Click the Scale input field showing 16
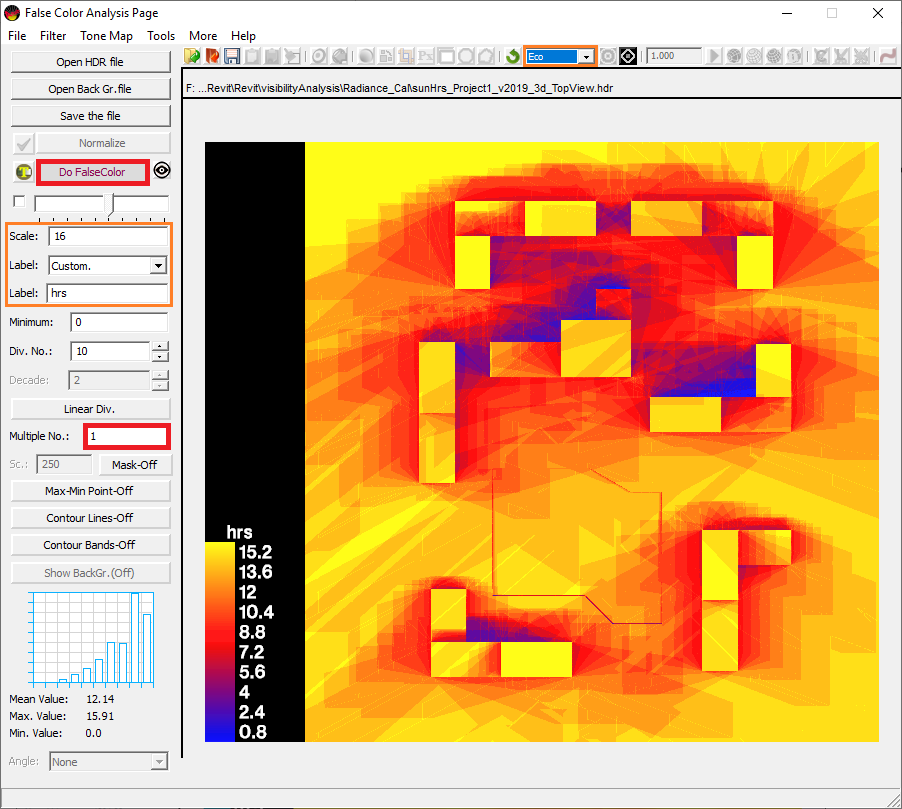Image resolution: width=902 pixels, height=809 pixels. coord(109,236)
